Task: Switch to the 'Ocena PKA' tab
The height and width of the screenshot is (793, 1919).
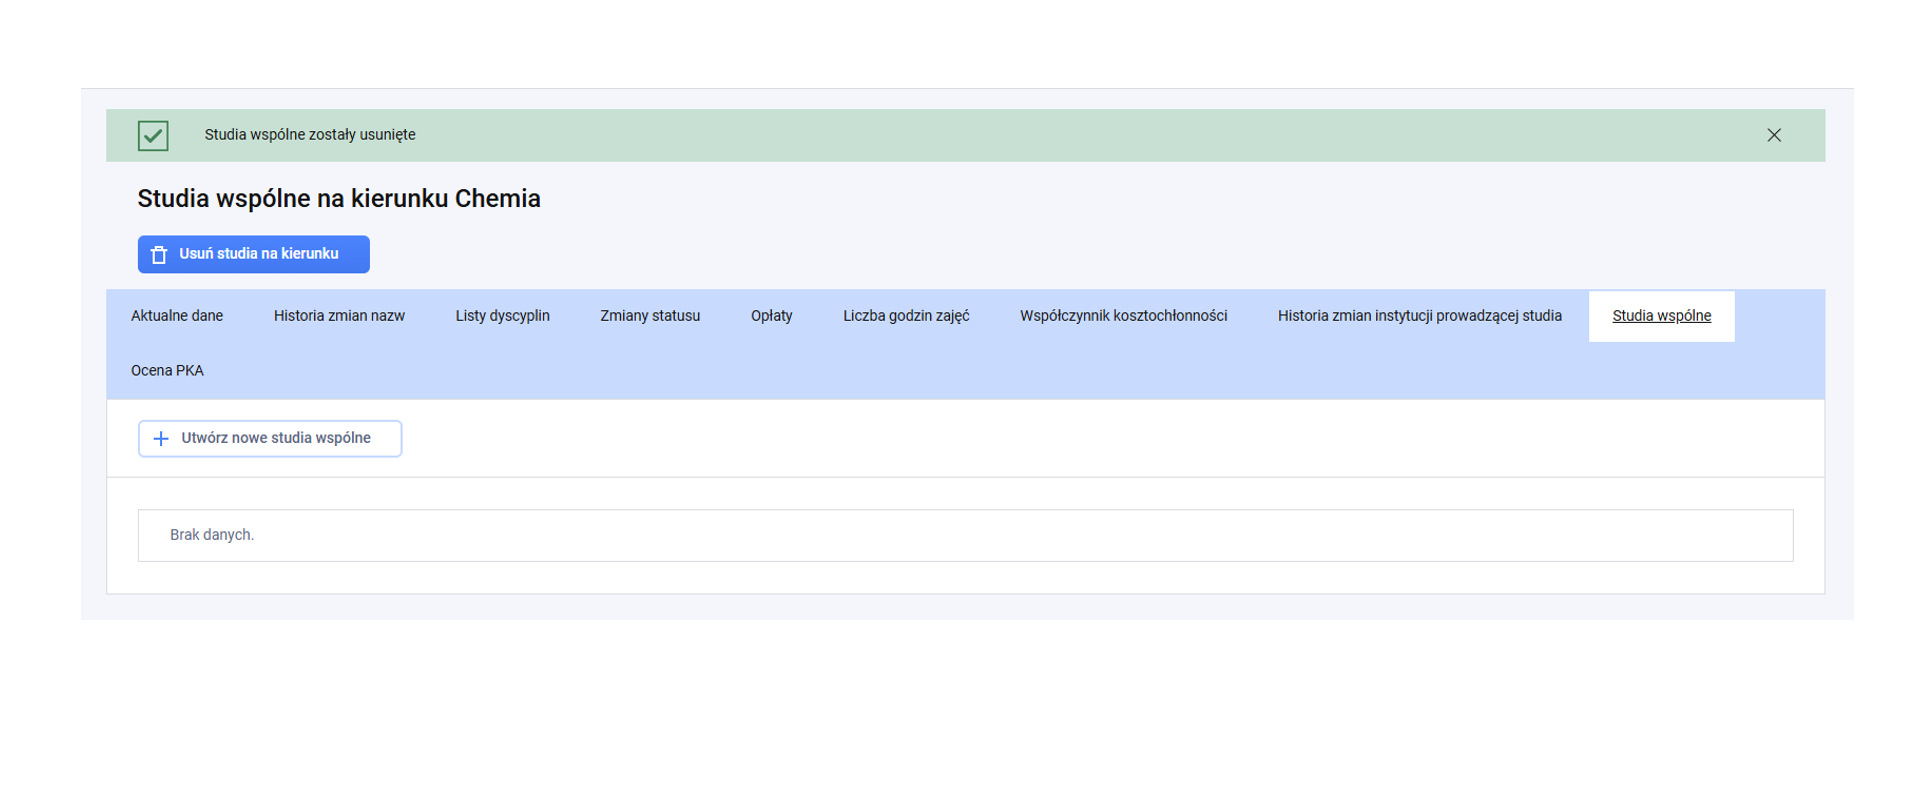Action: 167,371
